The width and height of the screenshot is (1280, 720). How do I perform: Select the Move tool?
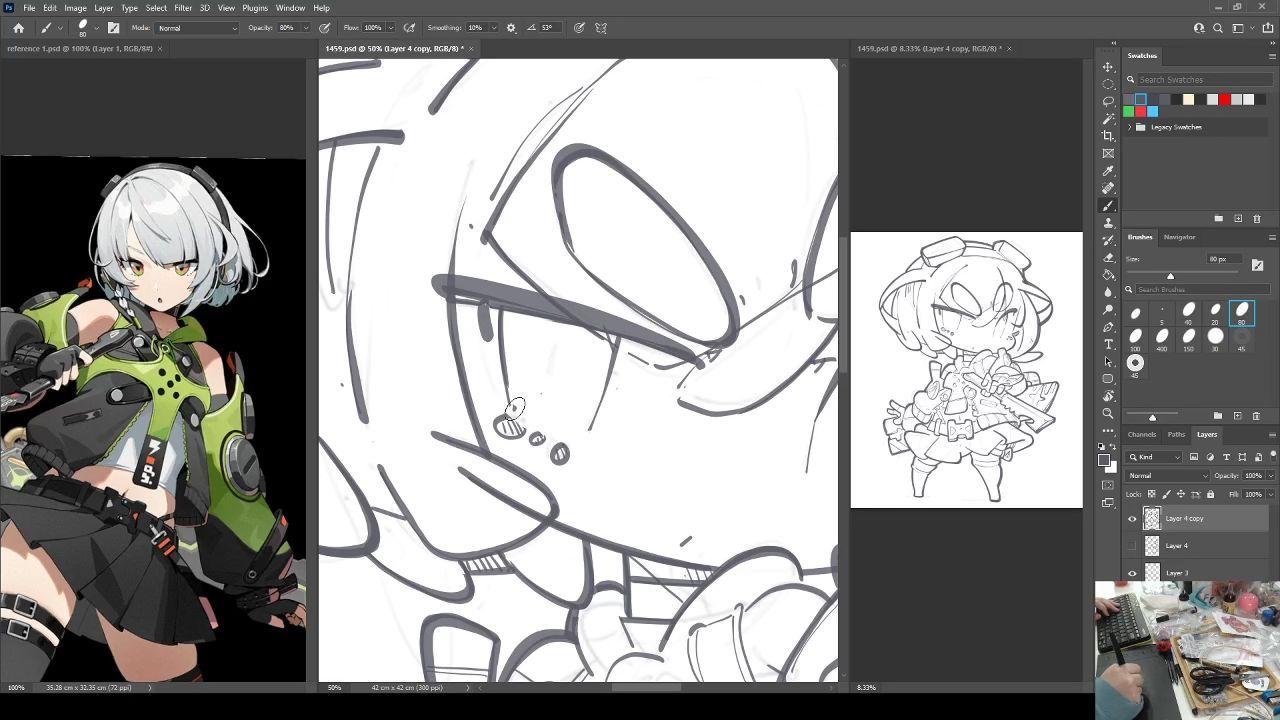coord(1108,67)
